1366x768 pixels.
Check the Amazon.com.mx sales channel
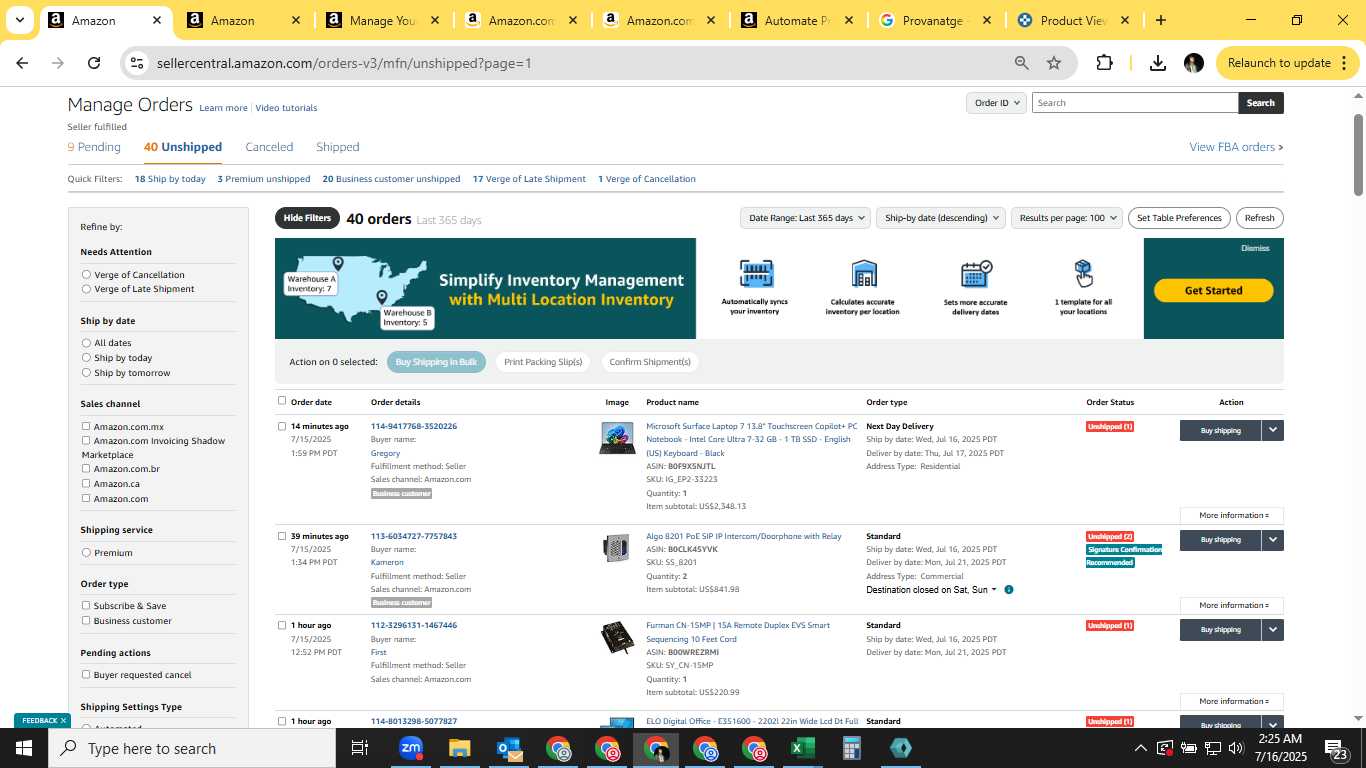[86, 426]
